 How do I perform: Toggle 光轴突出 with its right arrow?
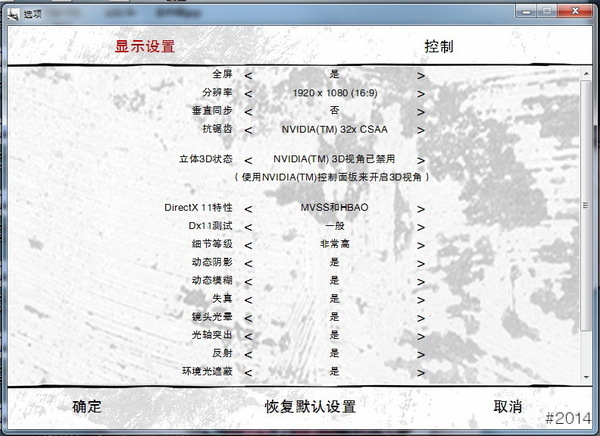pyautogui.click(x=421, y=336)
